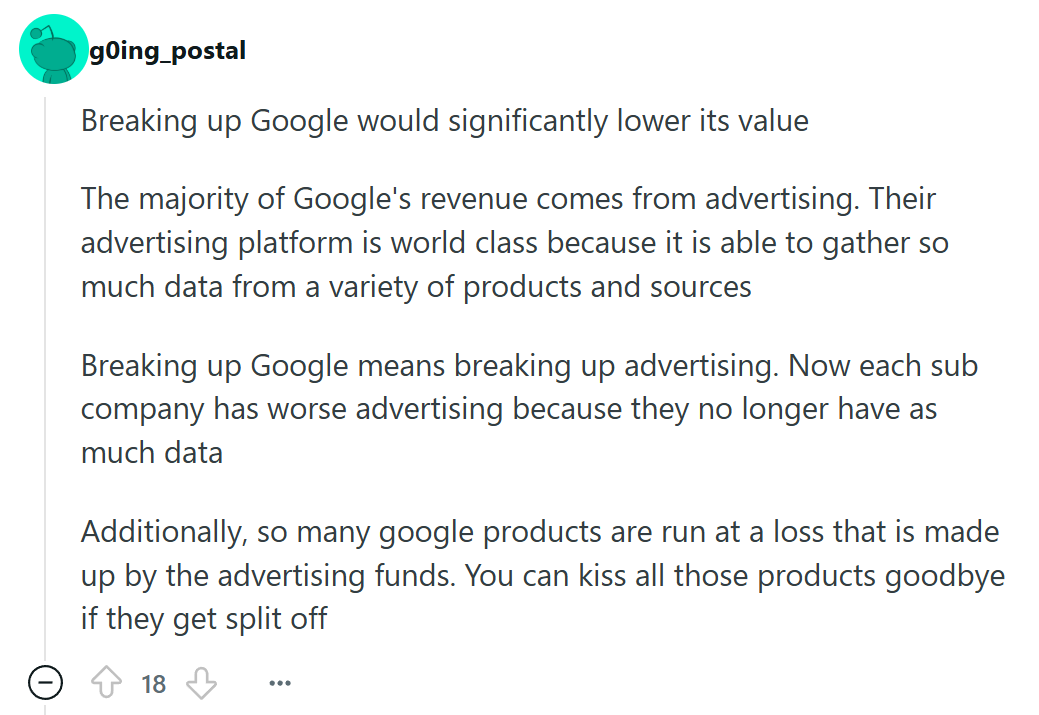
Task: Click the phrase 'world class' in the comment
Action: click(x=464, y=243)
